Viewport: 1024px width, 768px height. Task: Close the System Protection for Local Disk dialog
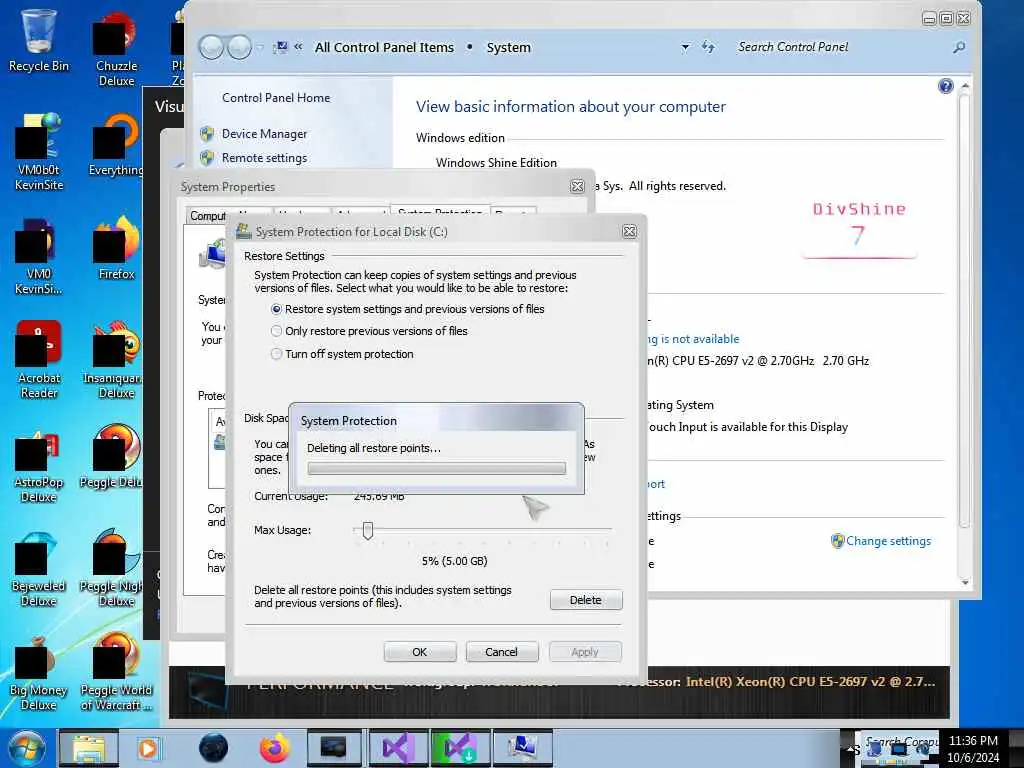(629, 232)
